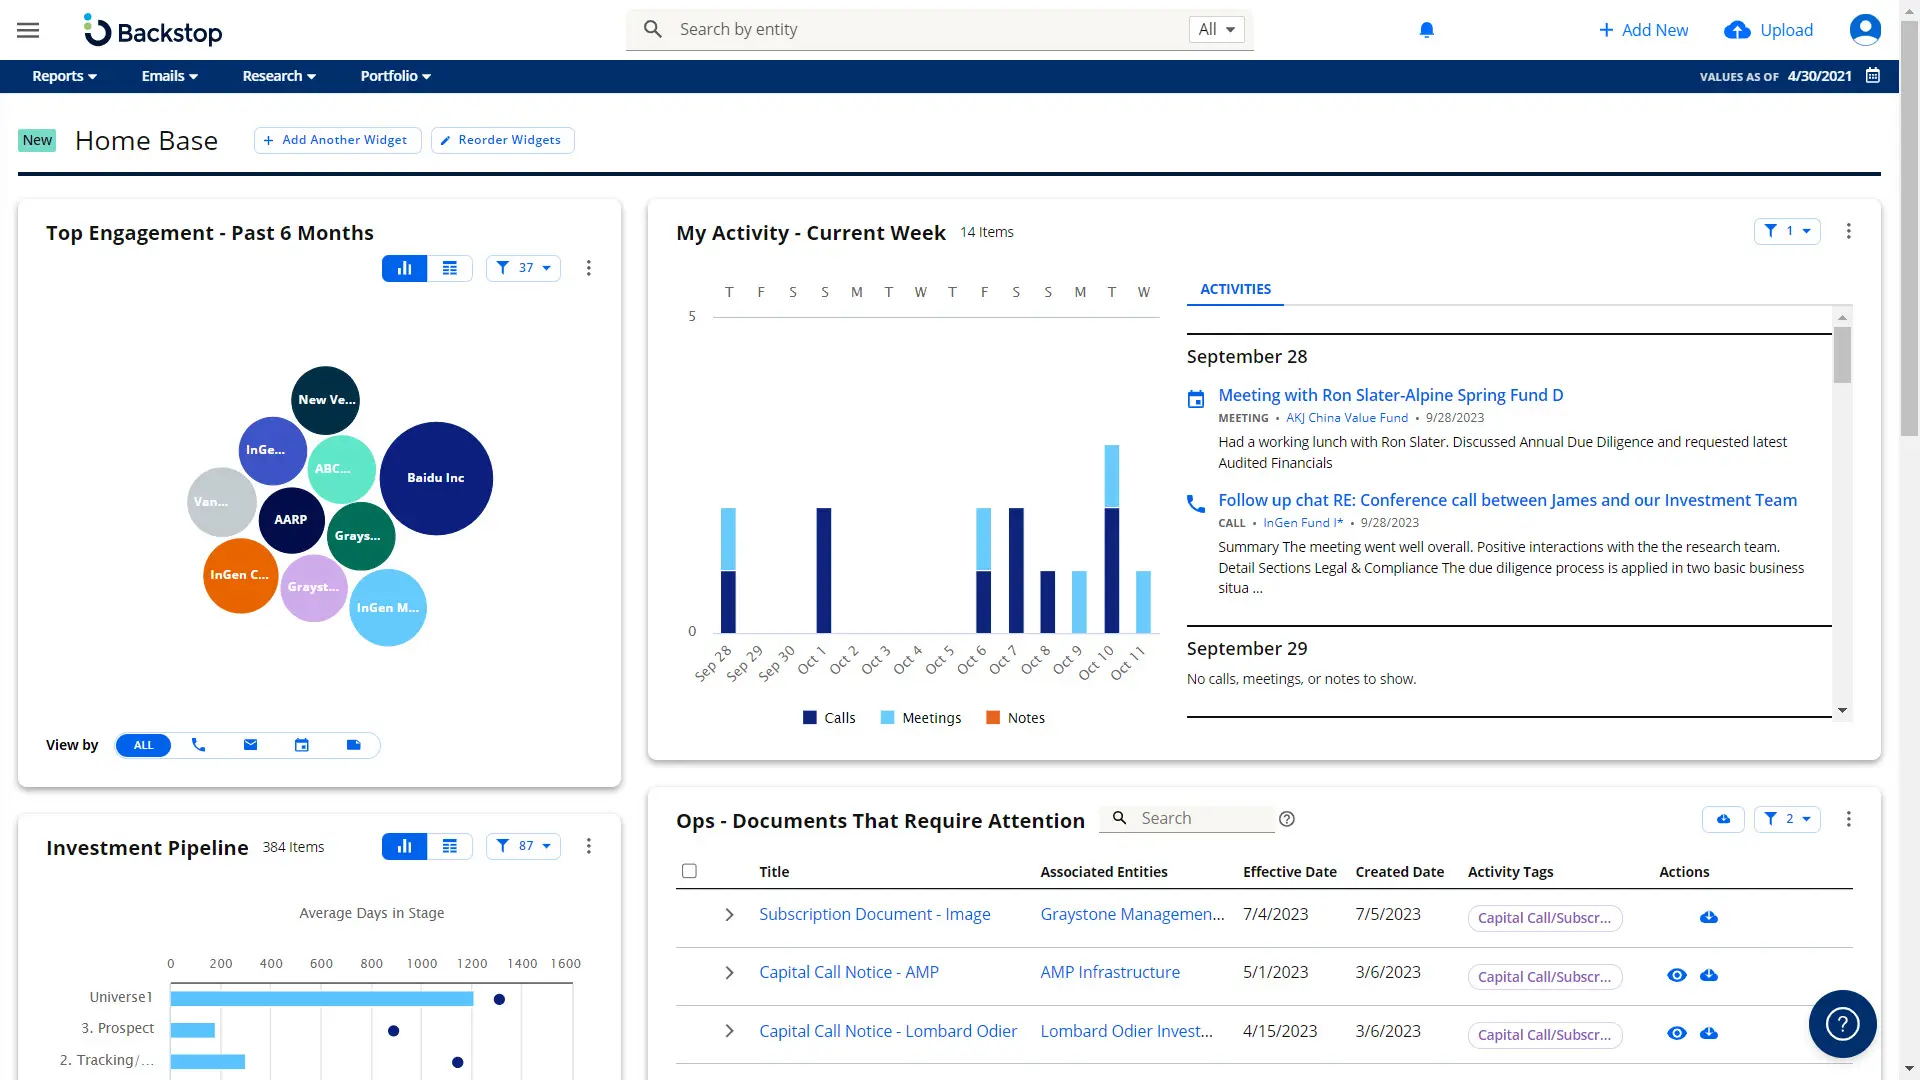The image size is (1920, 1080).
Task: Open the Top Engagement widget options menu
Action: click(x=589, y=268)
